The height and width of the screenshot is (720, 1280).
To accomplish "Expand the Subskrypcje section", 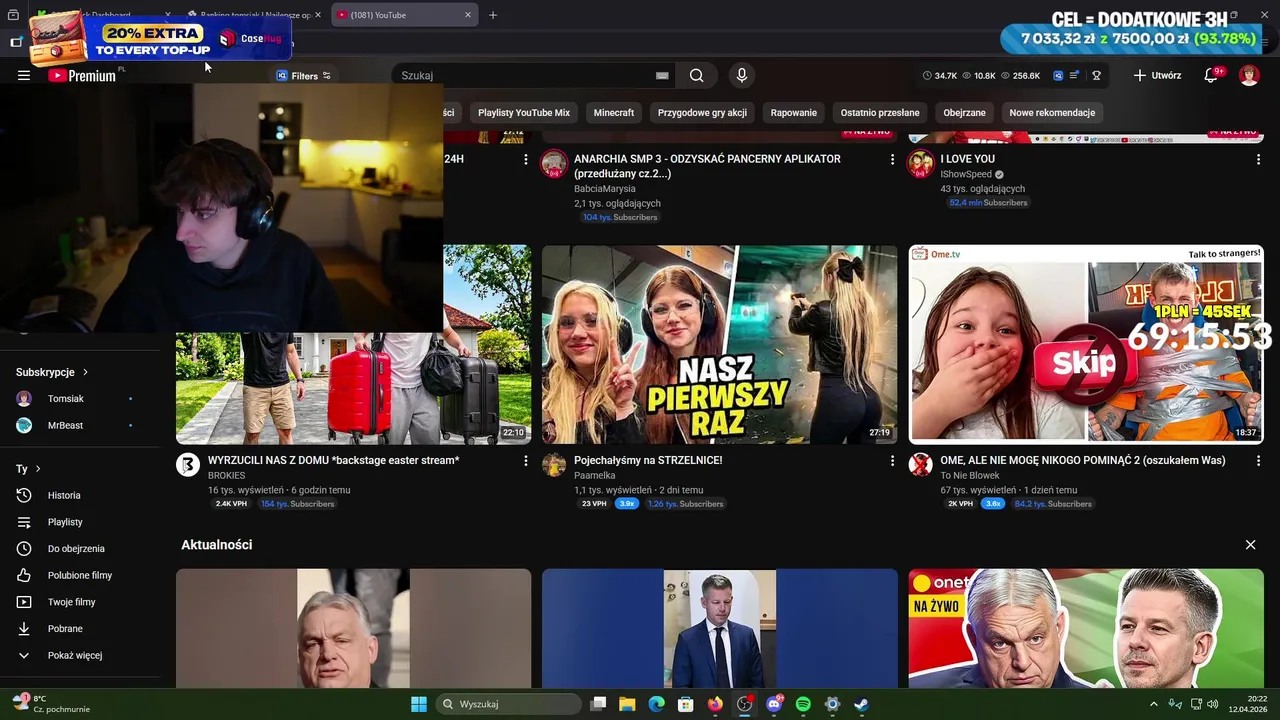I will 52,372.
